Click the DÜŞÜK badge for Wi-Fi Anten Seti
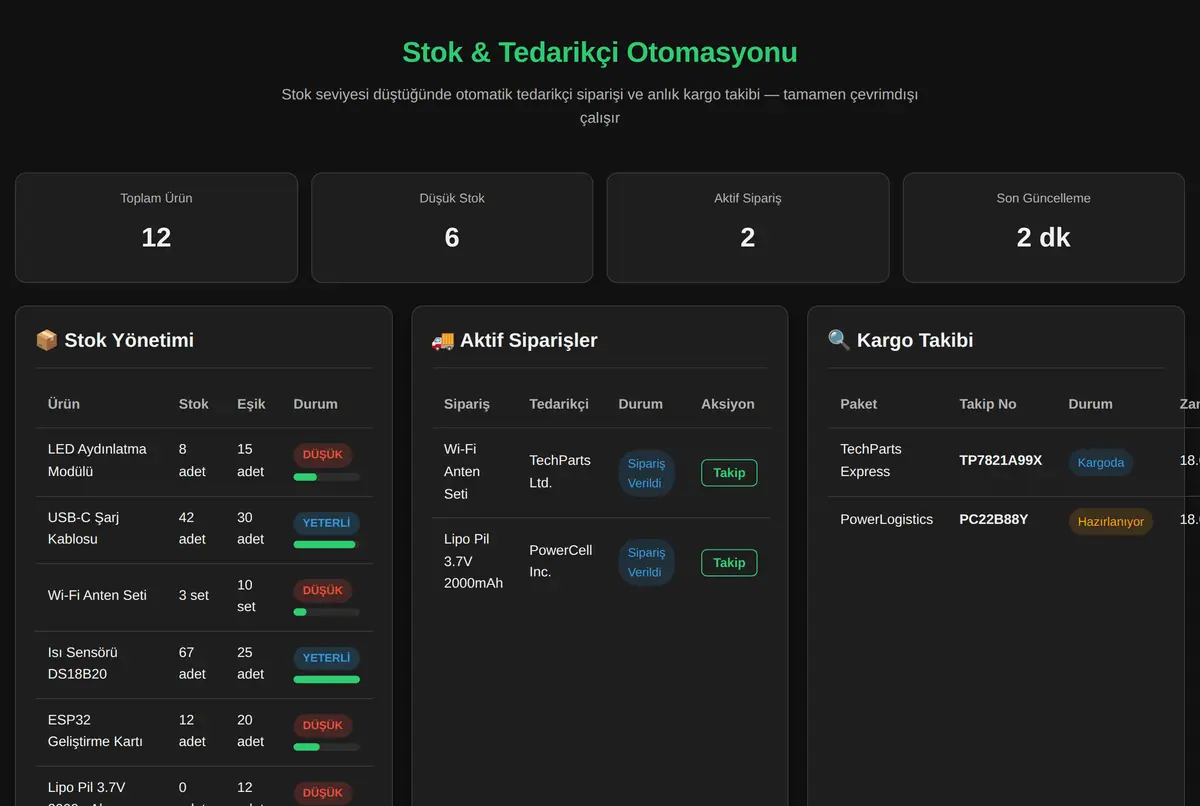This screenshot has width=1200, height=806. click(323, 591)
